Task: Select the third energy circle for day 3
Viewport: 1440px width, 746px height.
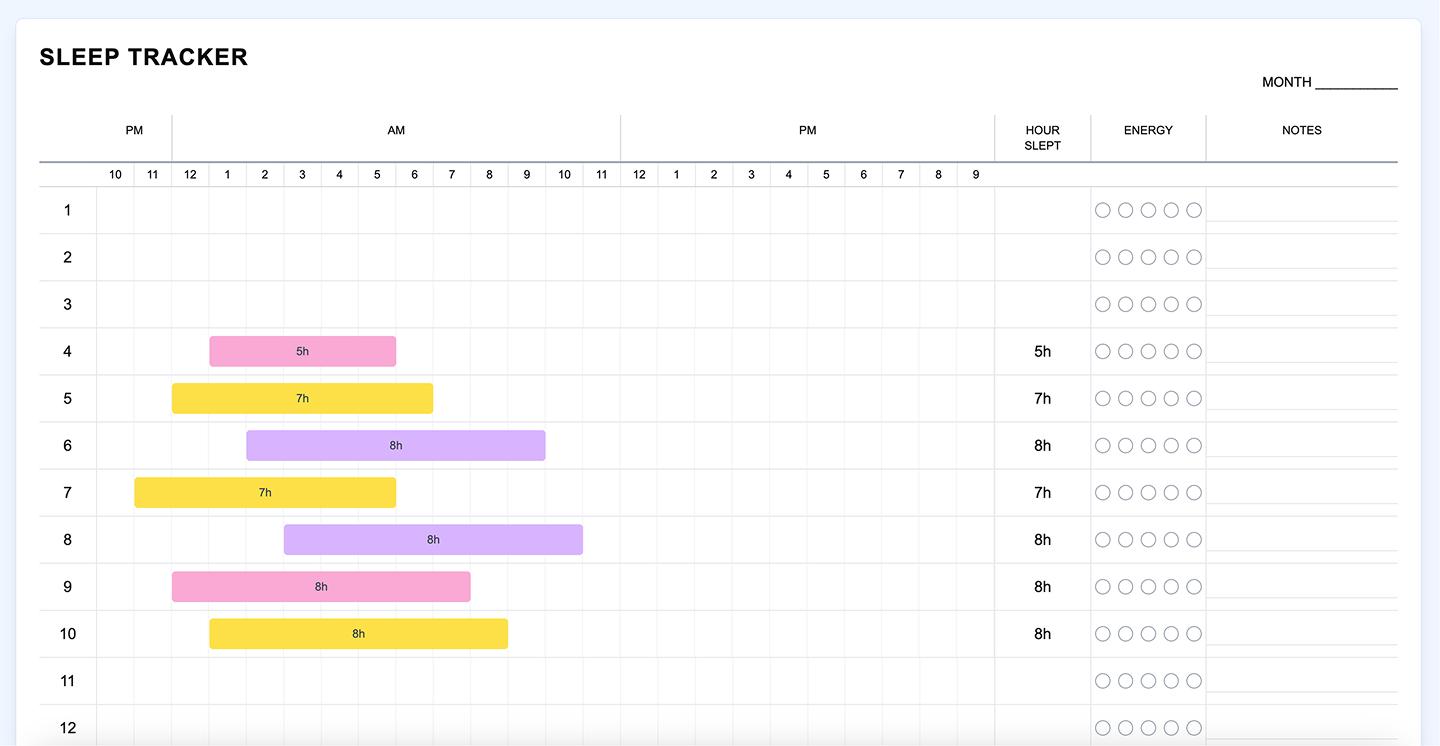Action: [1148, 304]
